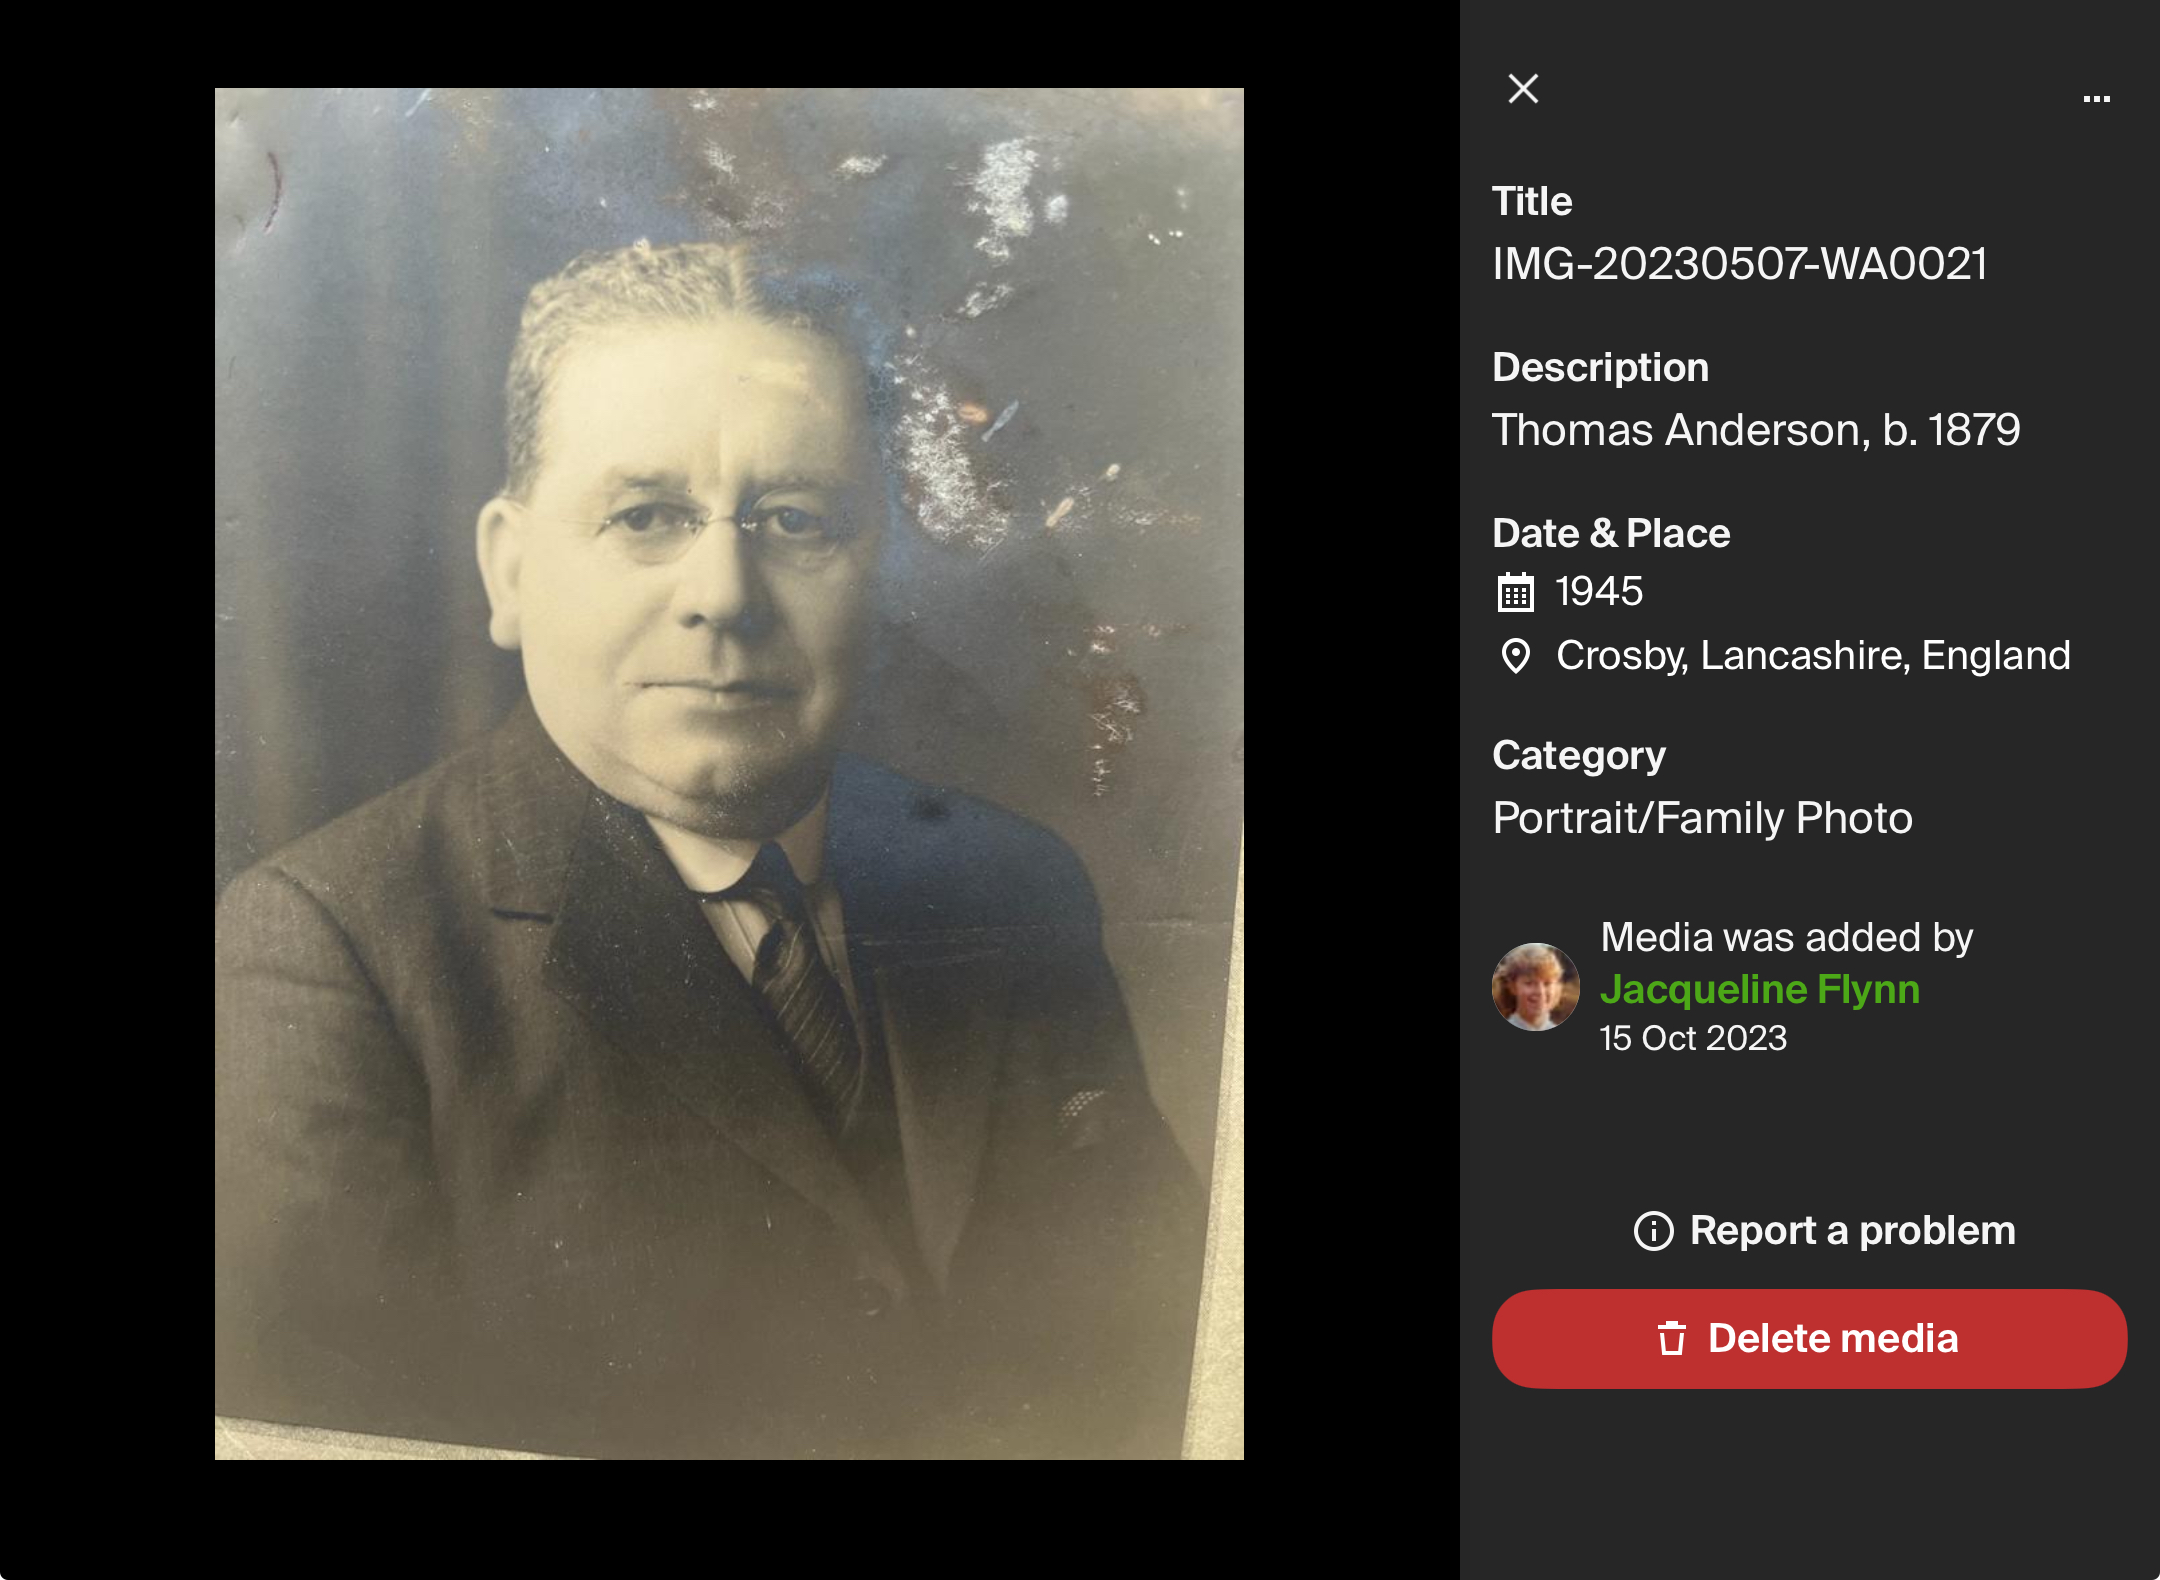Click the Date & Place heading
The width and height of the screenshot is (2160, 1580).
1611,533
